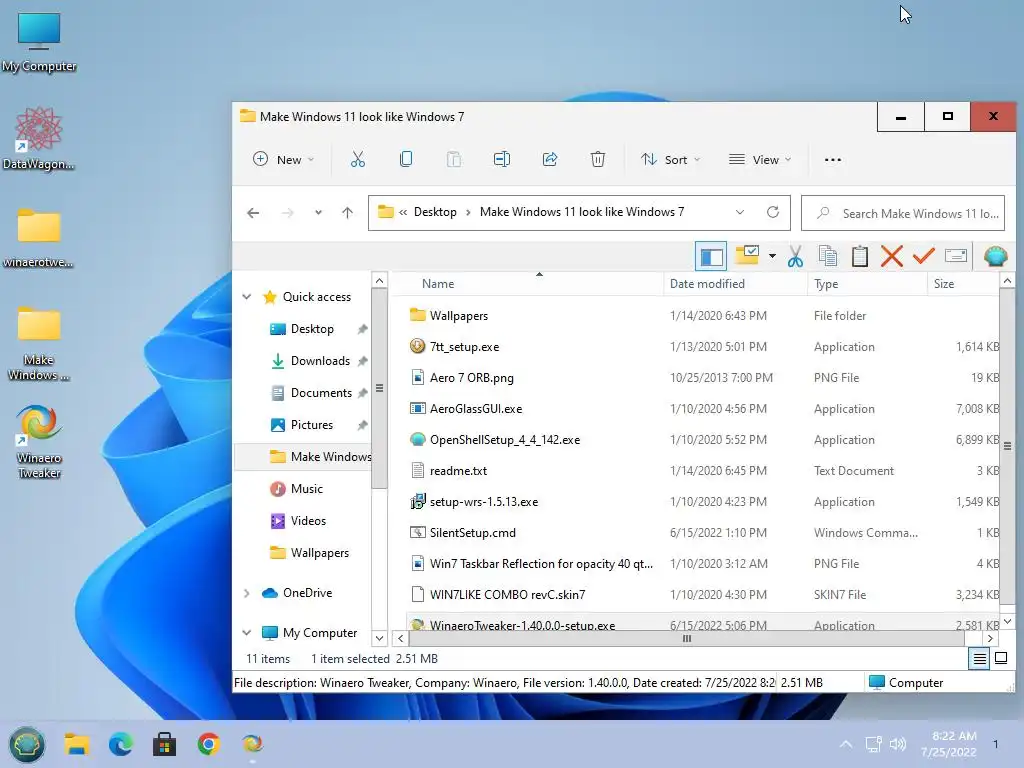The width and height of the screenshot is (1024, 768).
Task: Open the View dropdown menu
Action: (760, 159)
